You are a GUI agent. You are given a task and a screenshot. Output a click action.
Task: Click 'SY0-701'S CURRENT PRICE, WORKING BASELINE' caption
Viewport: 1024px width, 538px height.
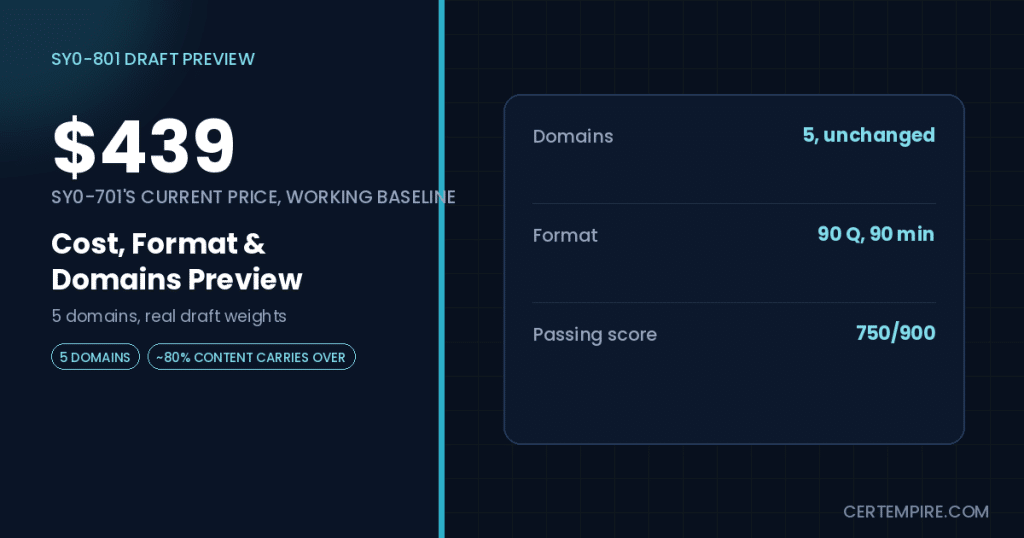(x=253, y=197)
